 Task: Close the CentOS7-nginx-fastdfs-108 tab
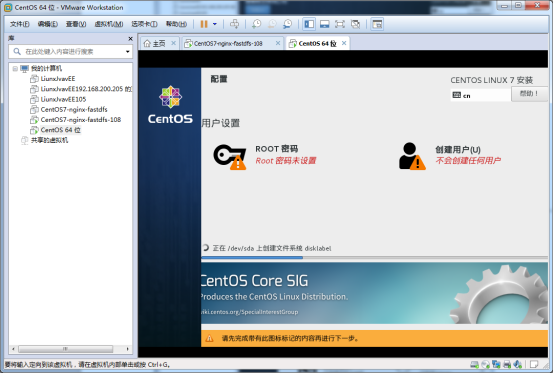pyautogui.click(x=278, y=43)
